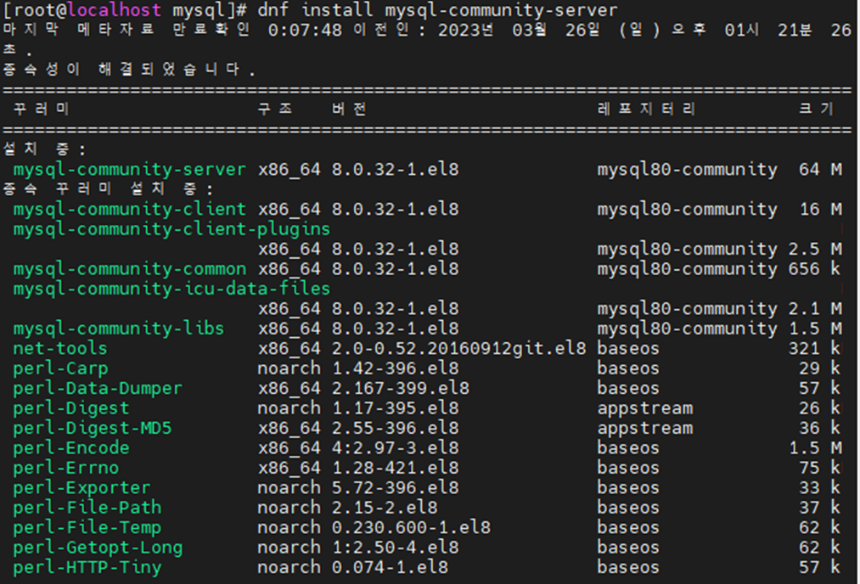Screen dimensions: 860x584
Task: Click the '버전' column header
Action: tap(349, 109)
